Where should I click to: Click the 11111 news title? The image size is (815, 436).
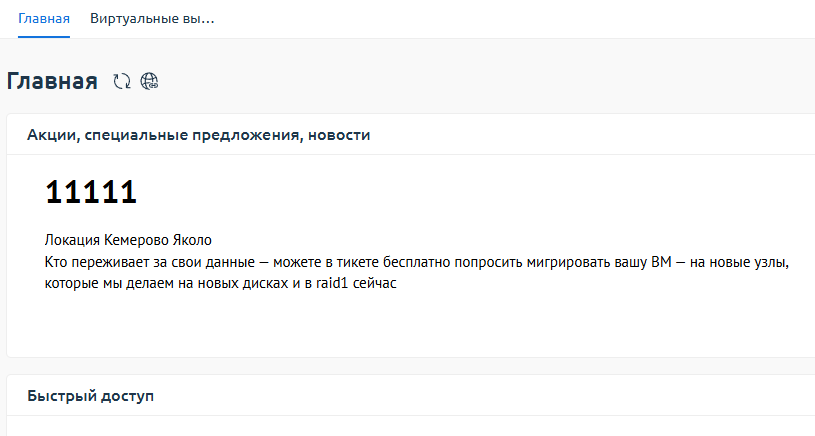point(91,192)
